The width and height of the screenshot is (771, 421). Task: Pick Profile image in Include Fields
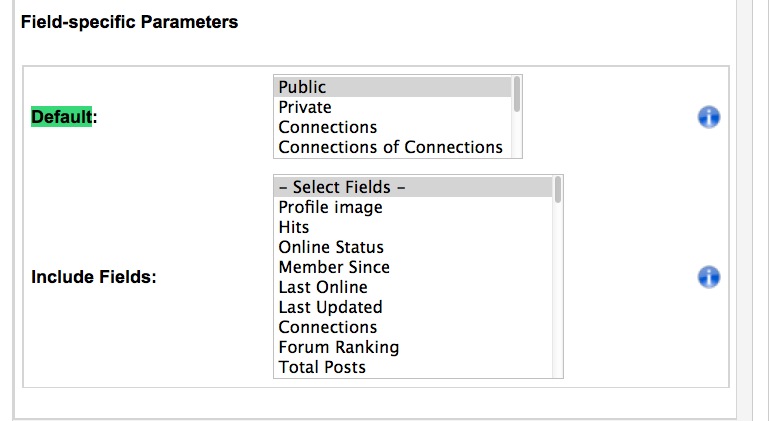click(413, 207)
